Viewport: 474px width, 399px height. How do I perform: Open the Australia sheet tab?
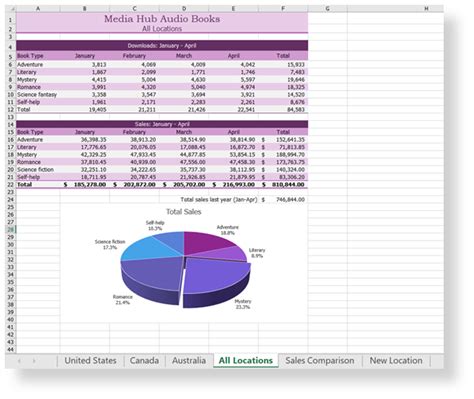[x=189, y=360]
